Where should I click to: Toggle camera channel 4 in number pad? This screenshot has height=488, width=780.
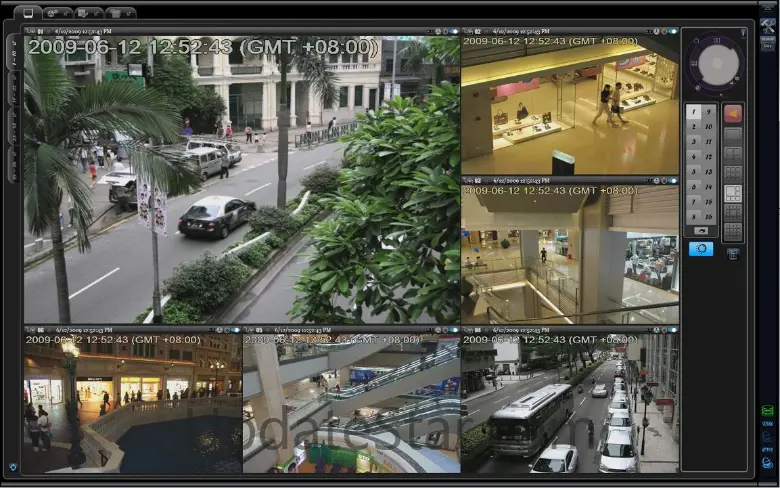click(692, 157)
